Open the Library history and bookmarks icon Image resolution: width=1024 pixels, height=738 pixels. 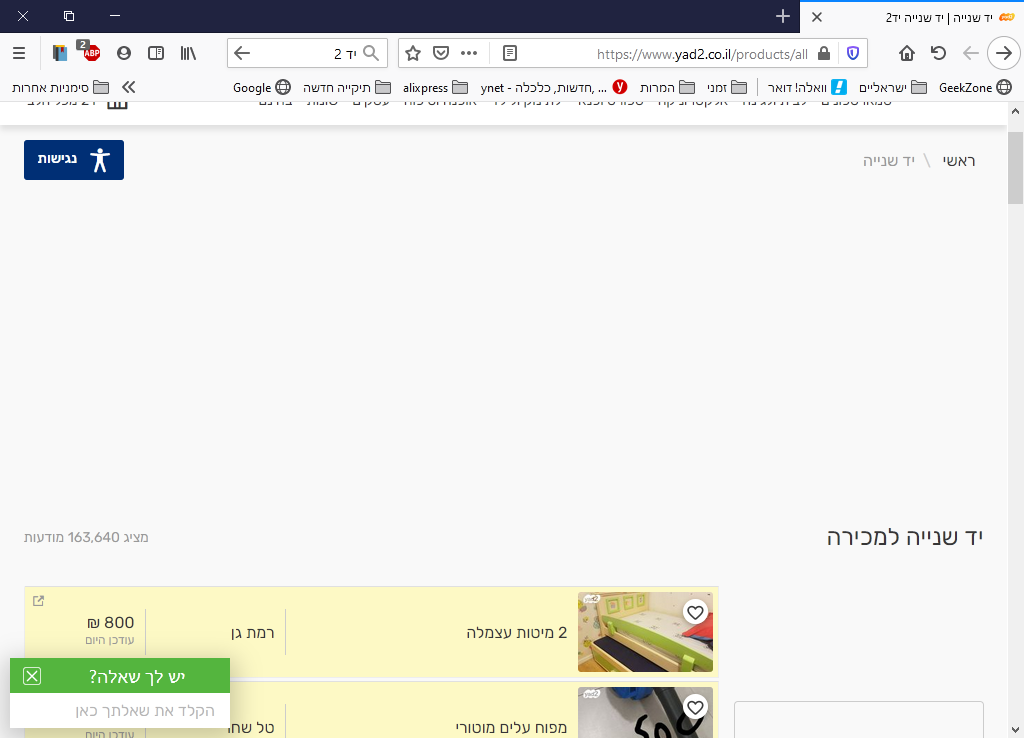click(x=188, y=53)
